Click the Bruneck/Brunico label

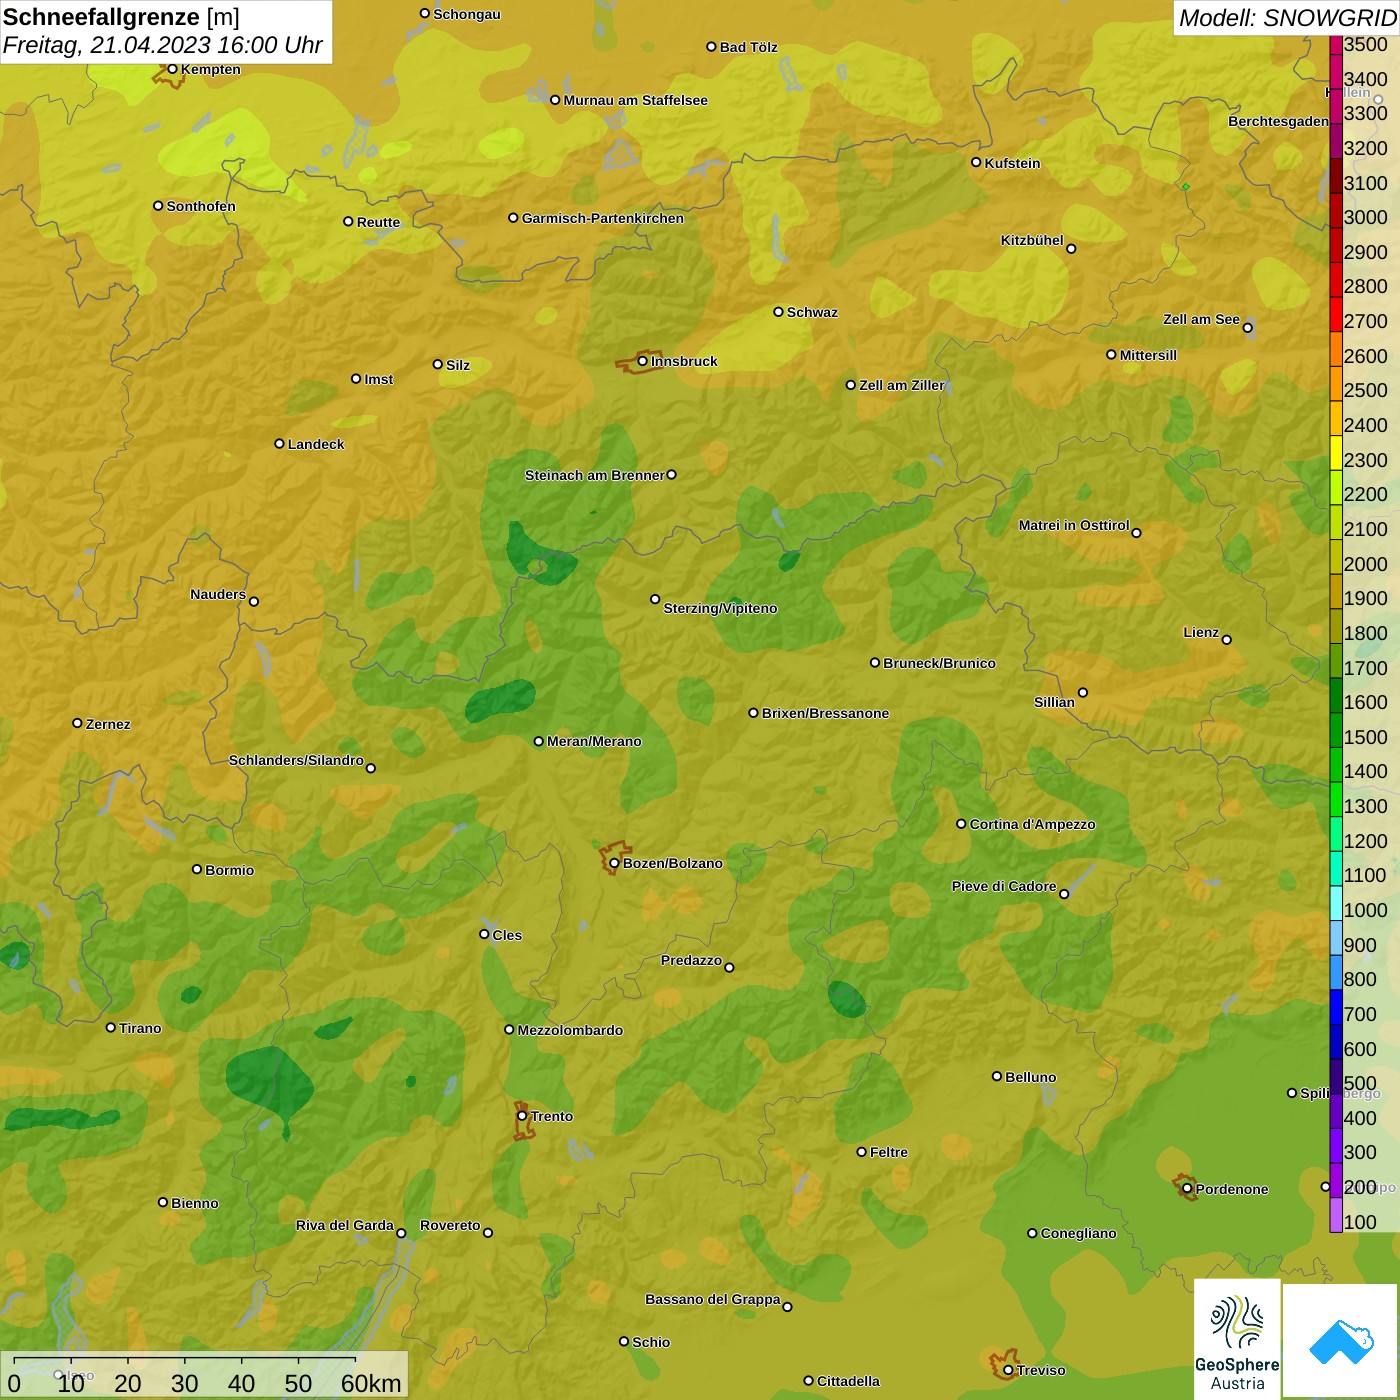click(x=939, y=663)
